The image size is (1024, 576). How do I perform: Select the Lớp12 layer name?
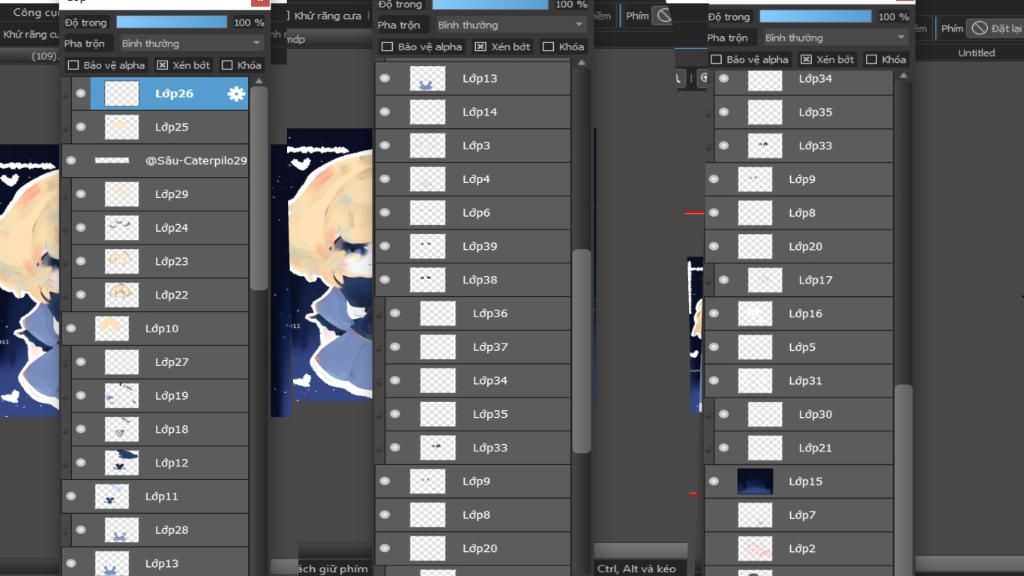[x=172, y=462]
